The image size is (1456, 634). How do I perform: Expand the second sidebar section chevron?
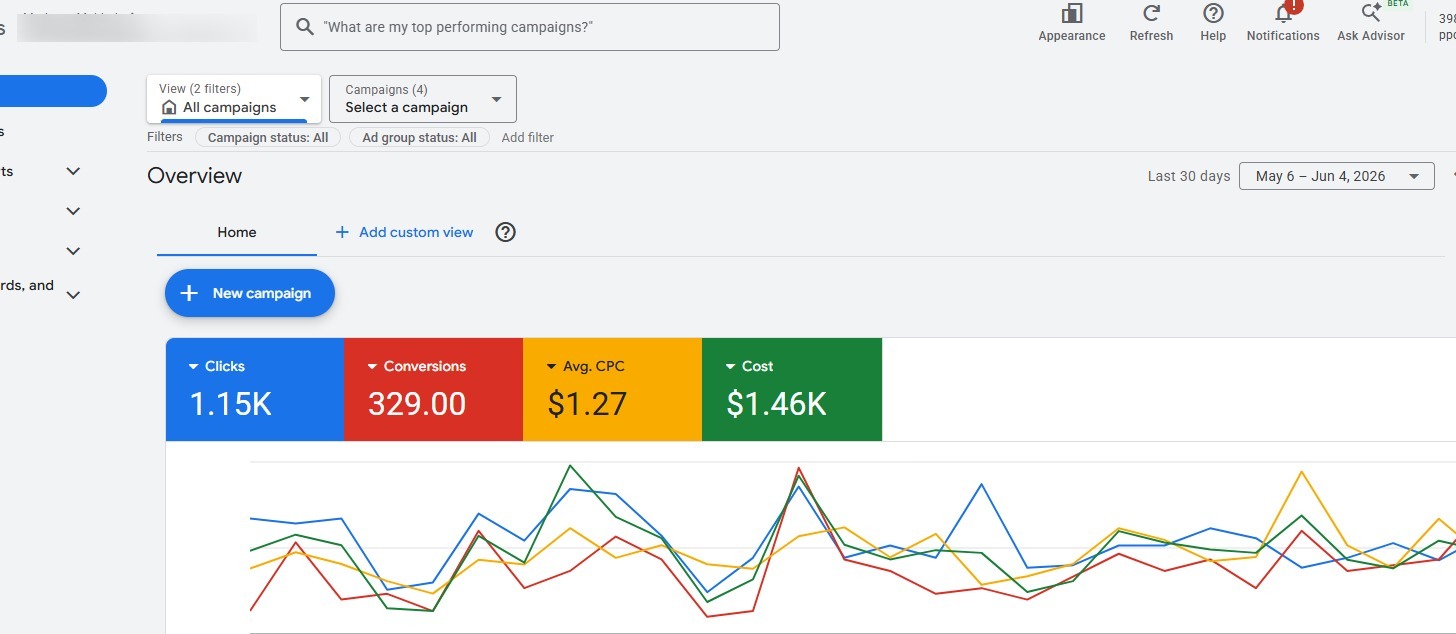(73, 211)
